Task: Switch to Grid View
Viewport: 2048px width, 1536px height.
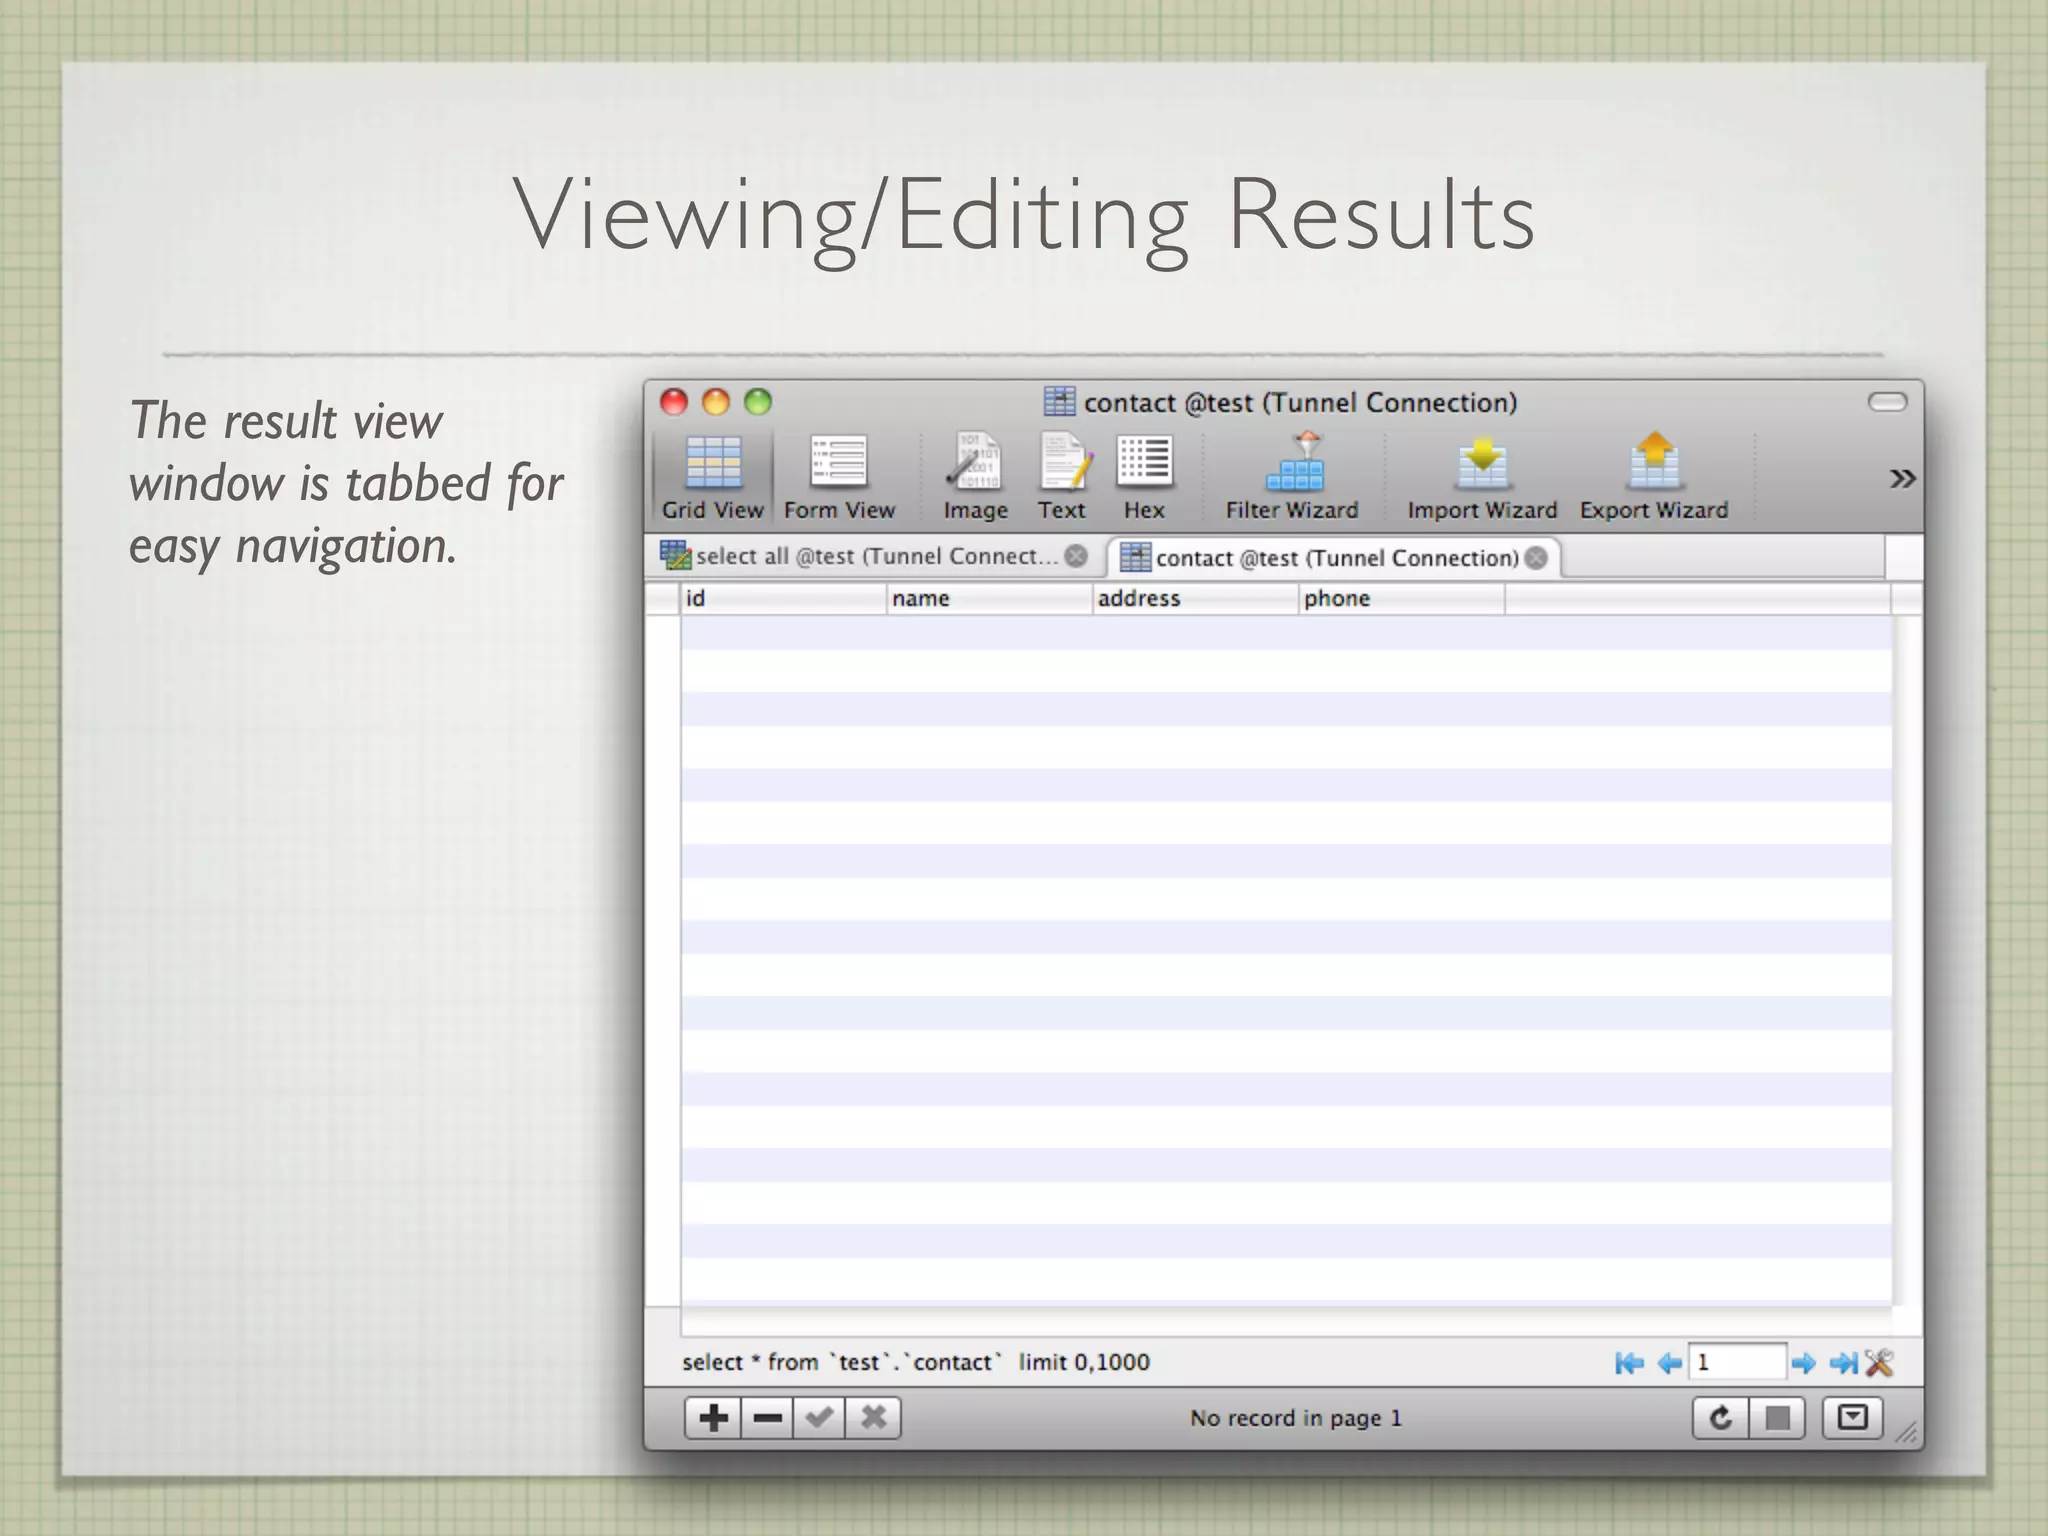Action: 712,478
